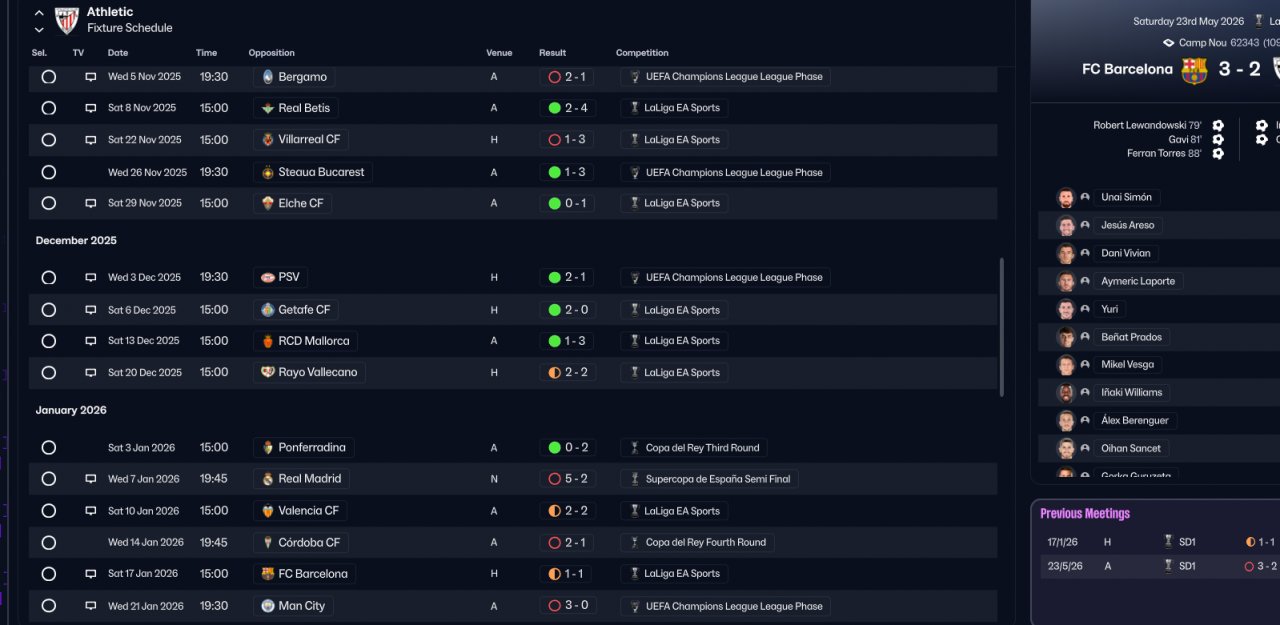Screen dimensions: 1280x625
Task: Click the down chevron next to Athletic
Action: pos(39,30)
